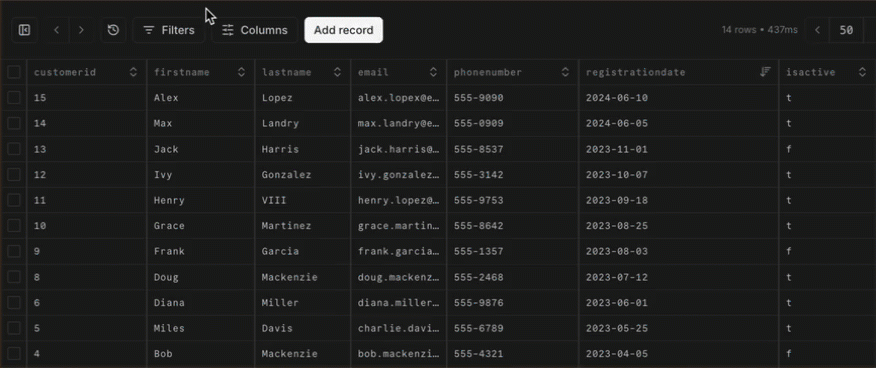Screen dimensions: 876x368
Task: Toggle the select-all rows checkbox
Action: 14,72
